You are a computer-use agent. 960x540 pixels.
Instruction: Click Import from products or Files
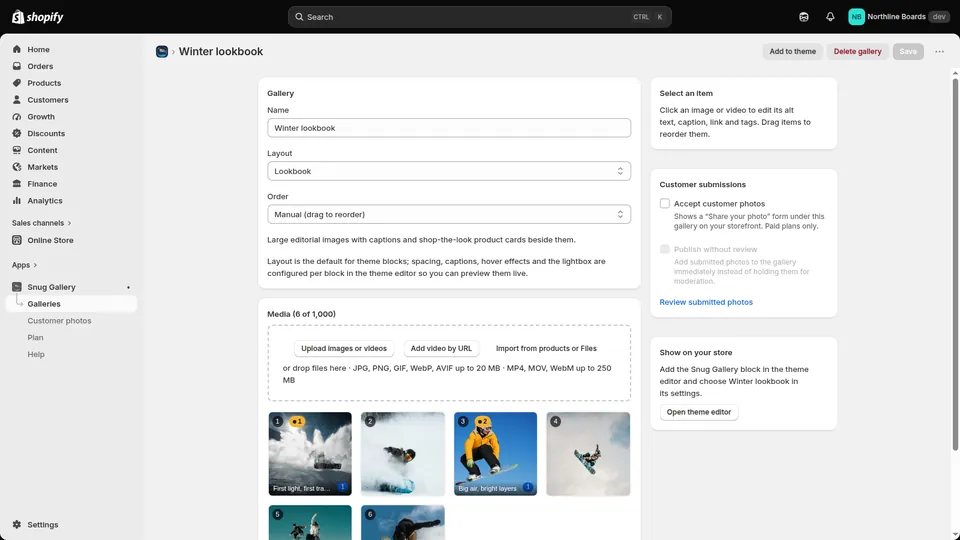point(546,348)
